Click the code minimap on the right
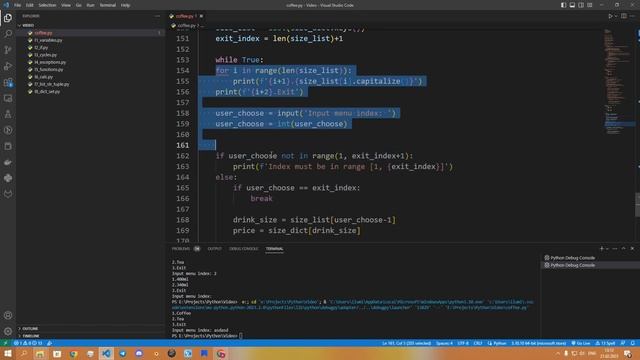Screen dimensions: 640x360 [x=619, y=82]
